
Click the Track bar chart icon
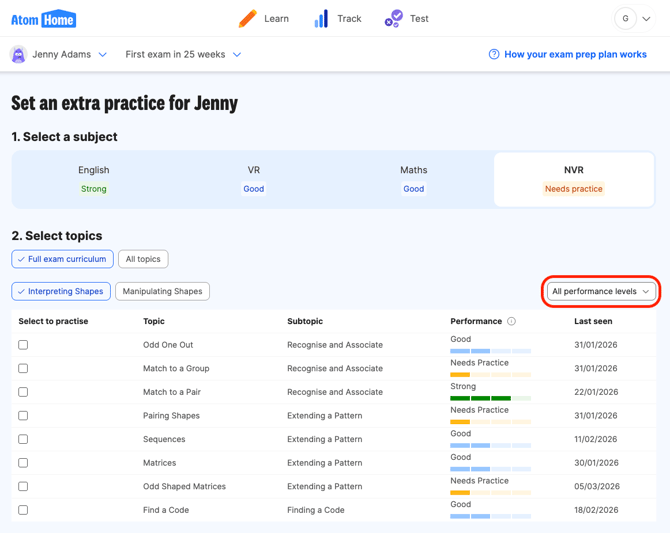tap(321, 19)
